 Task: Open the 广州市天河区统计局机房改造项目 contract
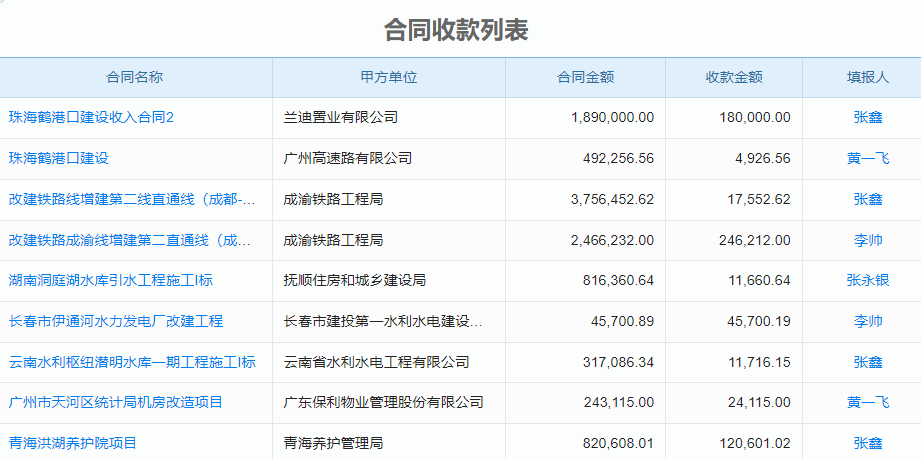coord(116,402)
